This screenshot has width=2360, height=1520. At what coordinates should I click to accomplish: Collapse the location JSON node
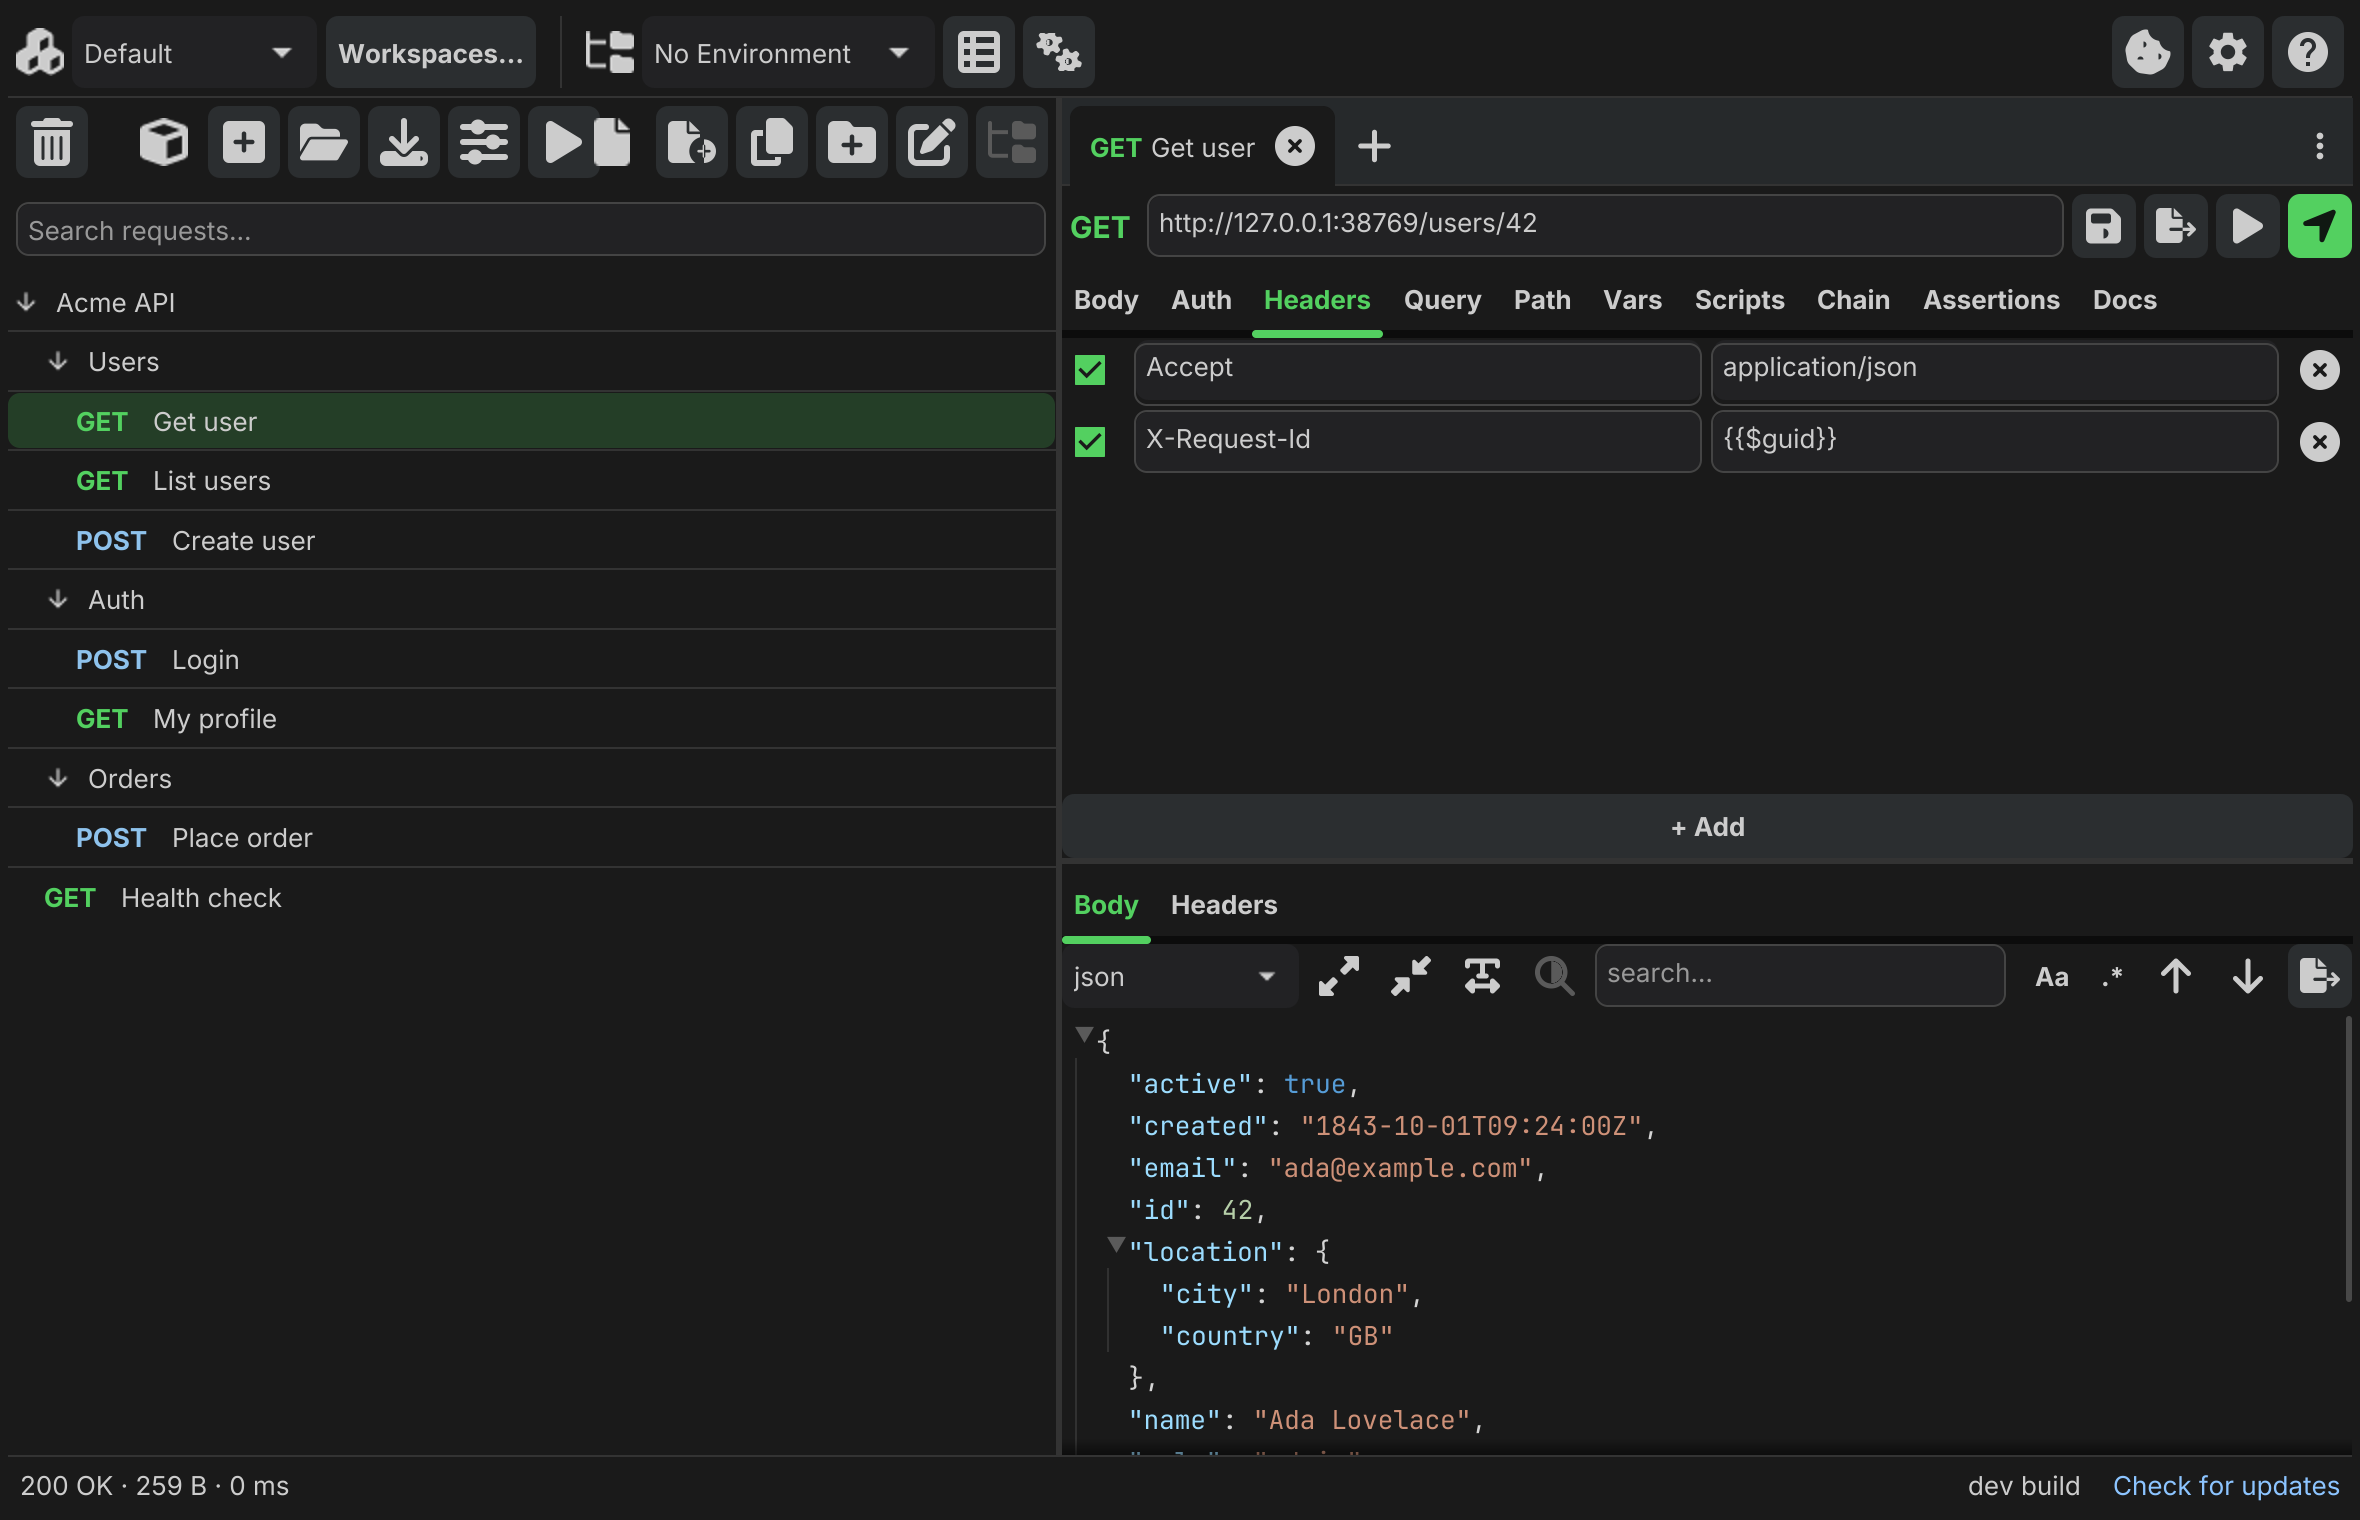coord(1116,1244)
